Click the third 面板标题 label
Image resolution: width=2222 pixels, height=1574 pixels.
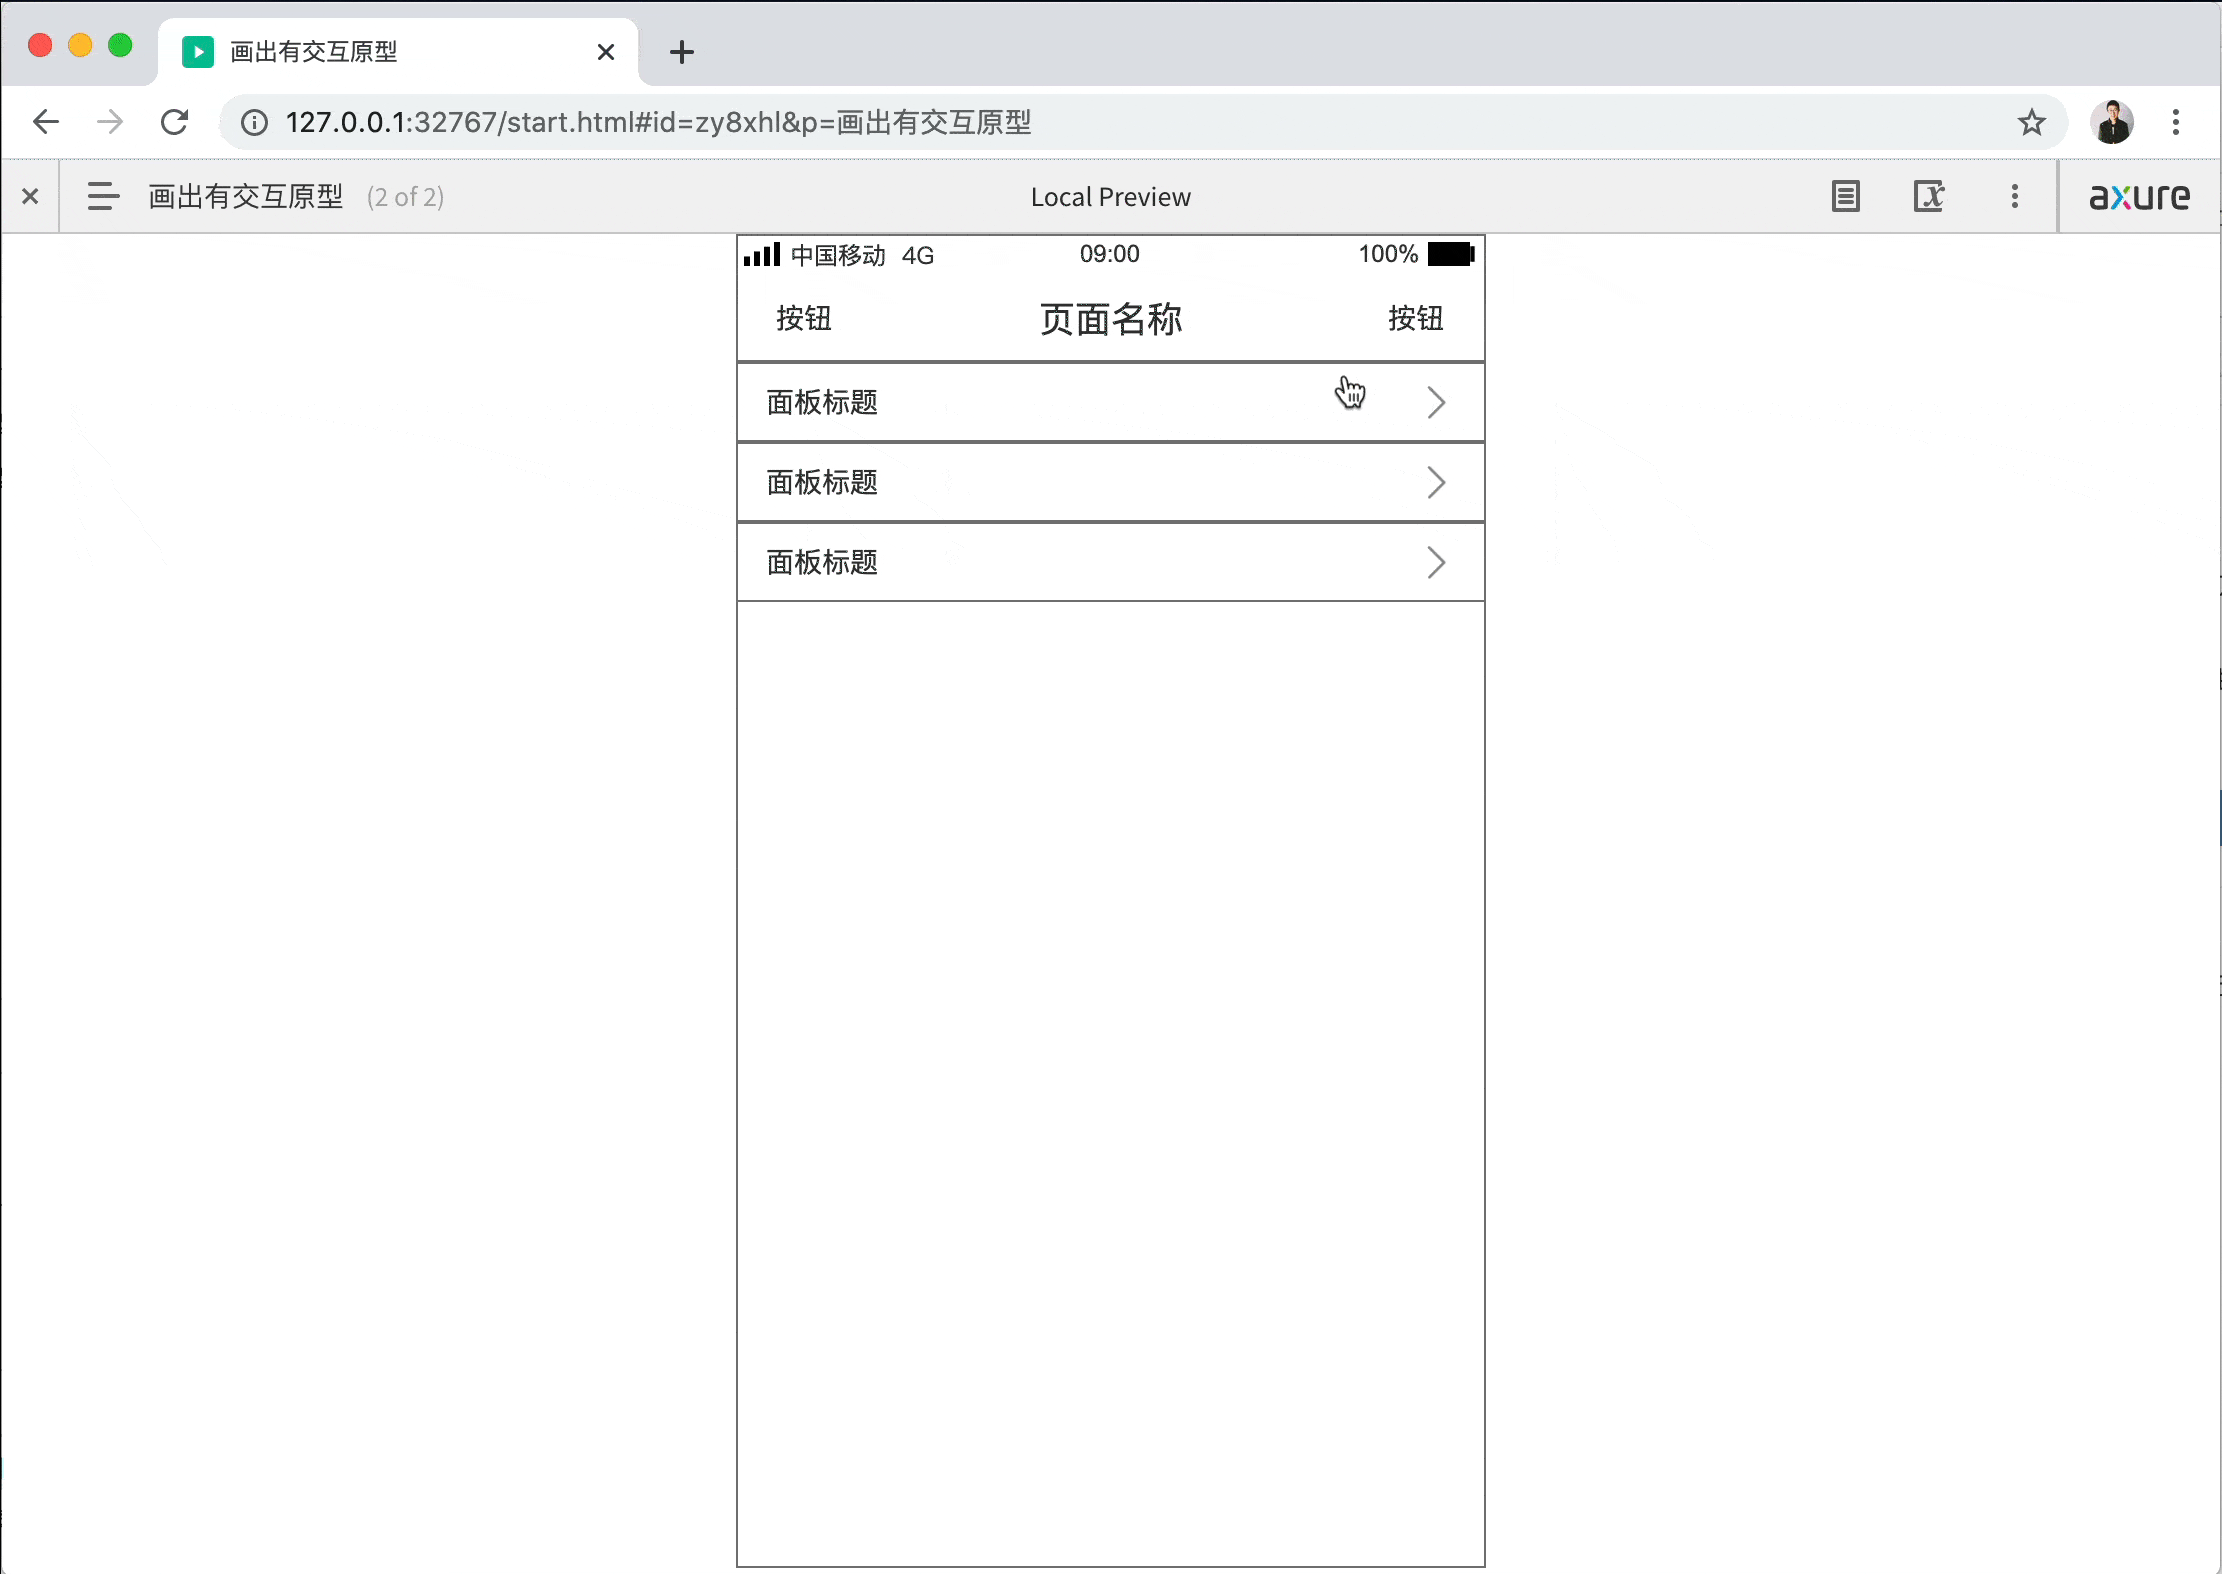822,562
